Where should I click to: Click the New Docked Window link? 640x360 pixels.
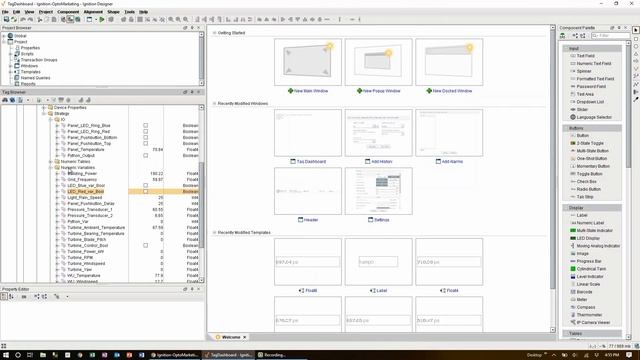pos(449,91)
